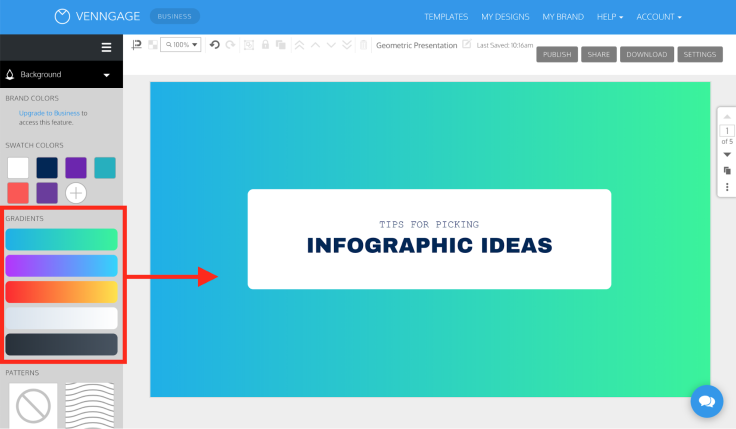736x429 pixels.
Task: Open the Account dropdown menu
Action: 659,17
